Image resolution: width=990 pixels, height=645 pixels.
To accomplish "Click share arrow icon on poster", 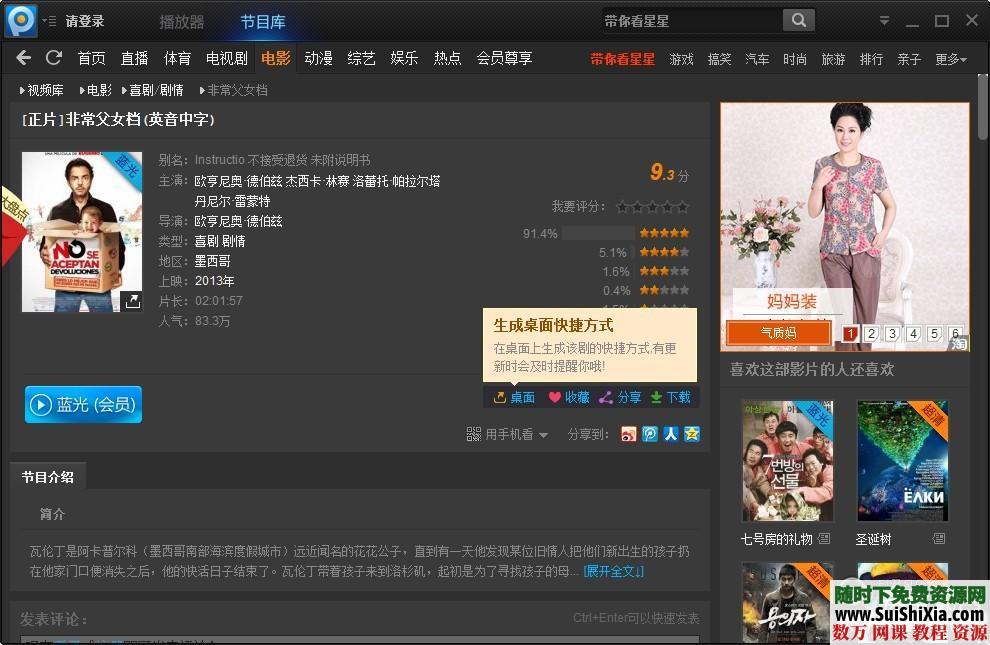I will [x=133, y=301].
